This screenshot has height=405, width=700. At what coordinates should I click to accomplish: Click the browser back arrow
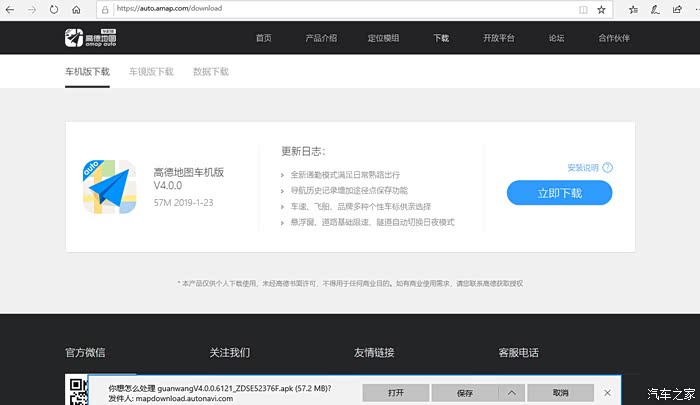(12, 9)
